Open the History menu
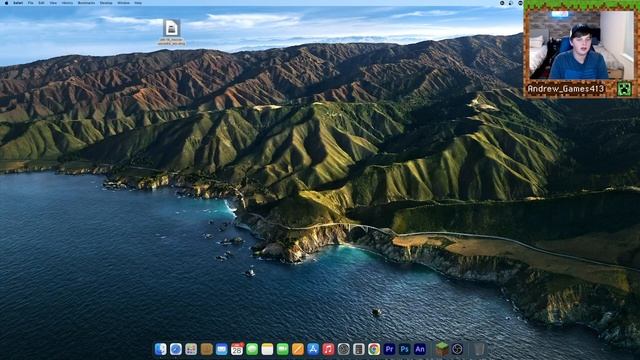 (67, 3)
